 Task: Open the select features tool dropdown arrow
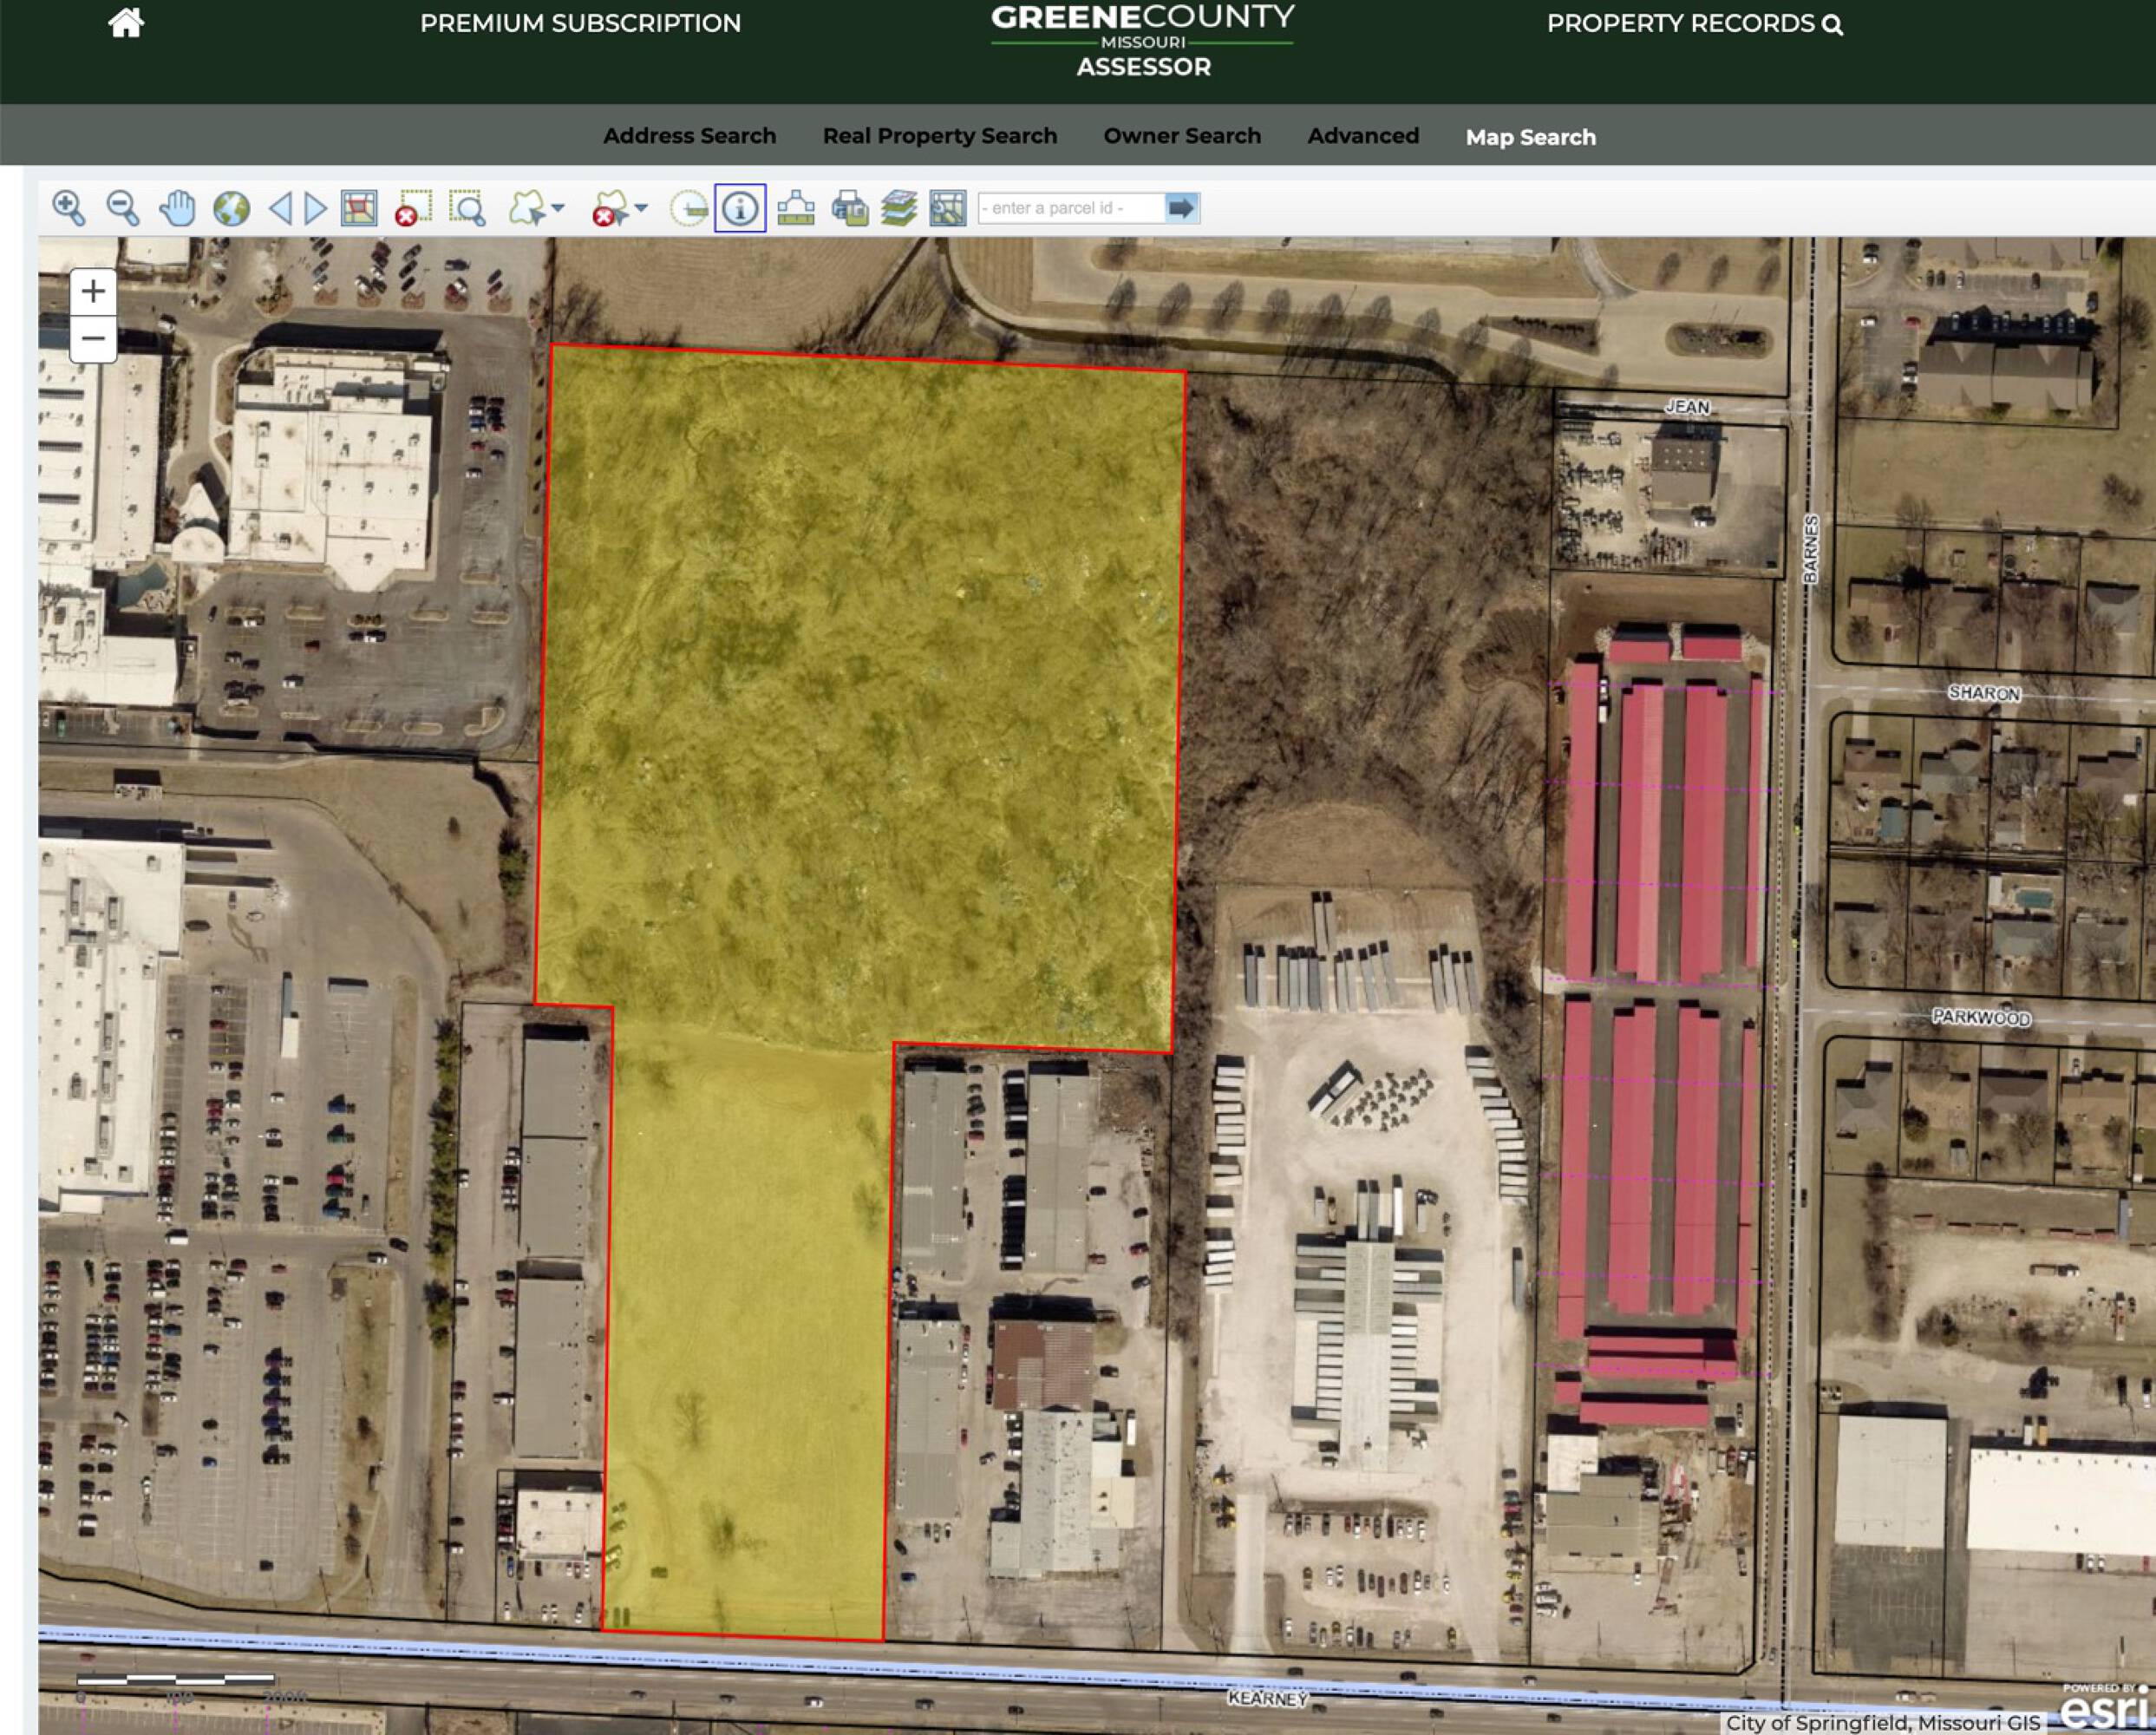(558, 208)
